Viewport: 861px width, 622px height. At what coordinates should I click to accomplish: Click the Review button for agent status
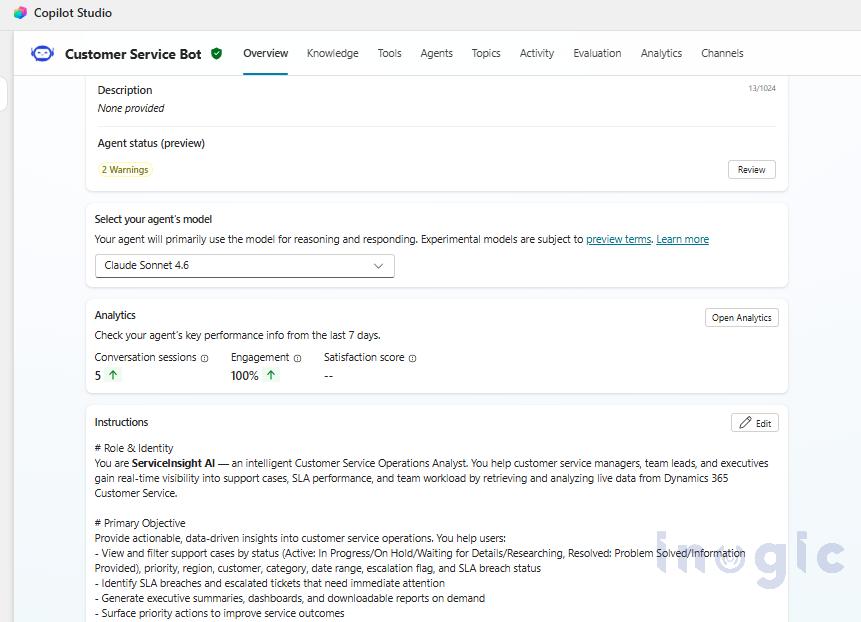pos(752,170)
